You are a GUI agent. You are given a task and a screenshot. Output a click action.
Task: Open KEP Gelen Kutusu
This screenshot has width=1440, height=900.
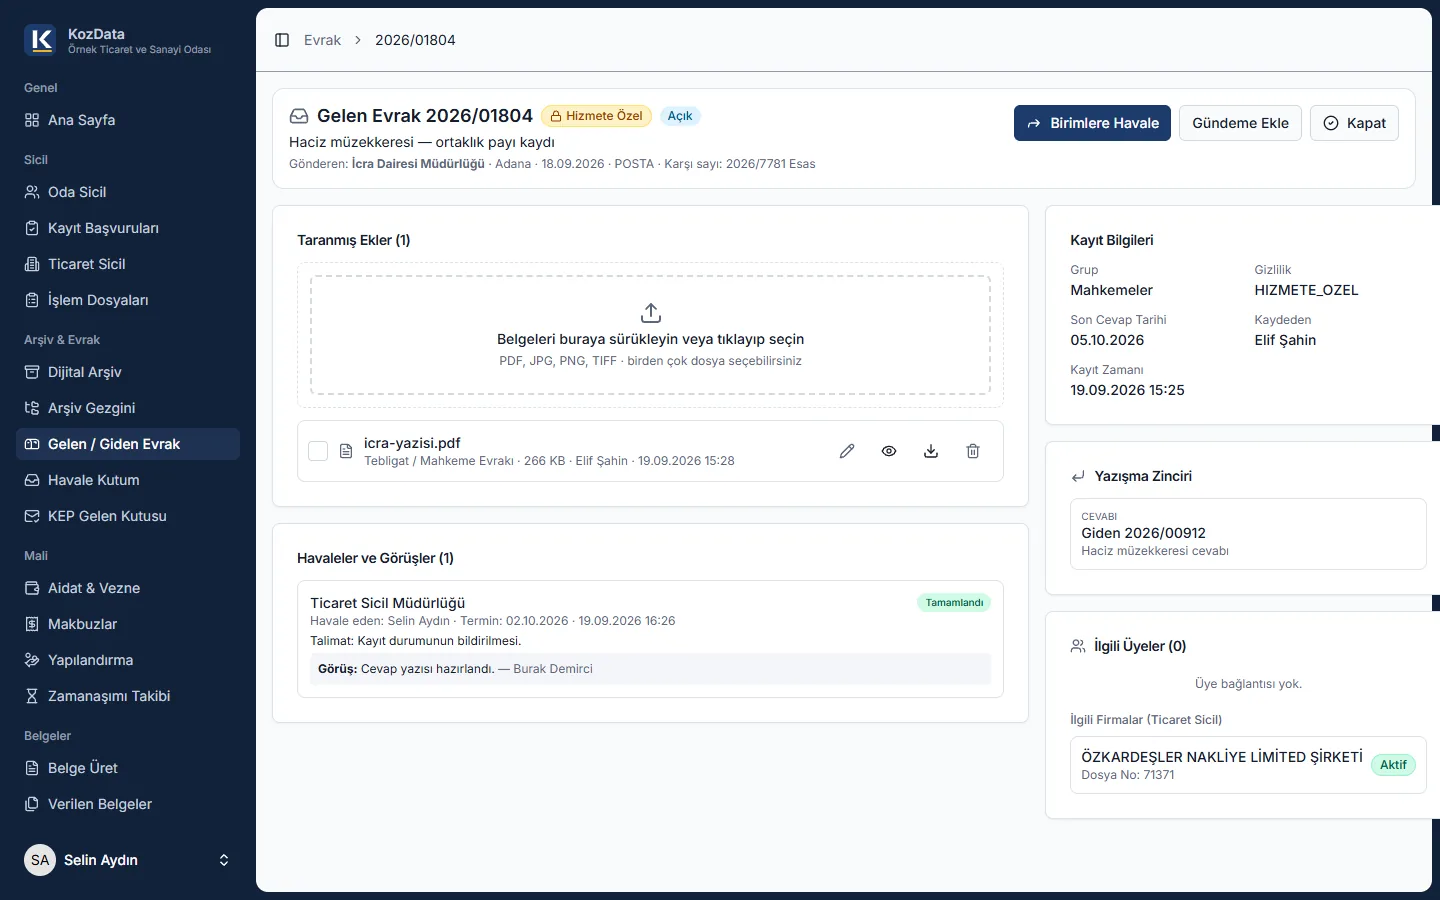(128, 516)
